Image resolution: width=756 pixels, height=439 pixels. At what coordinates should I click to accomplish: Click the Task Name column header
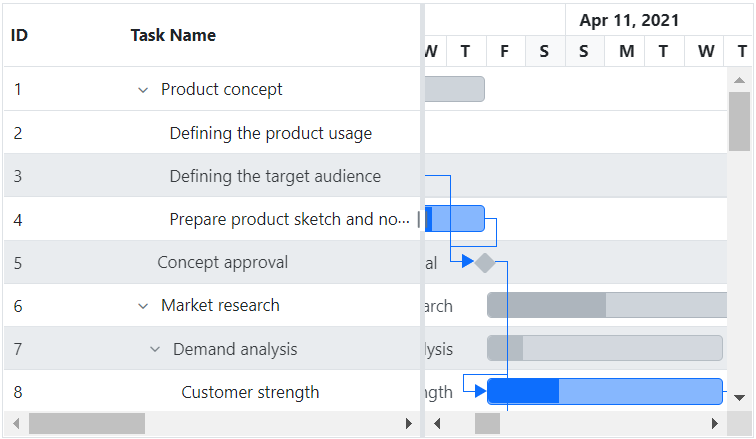pyautogui.click(x=173, y=35)
